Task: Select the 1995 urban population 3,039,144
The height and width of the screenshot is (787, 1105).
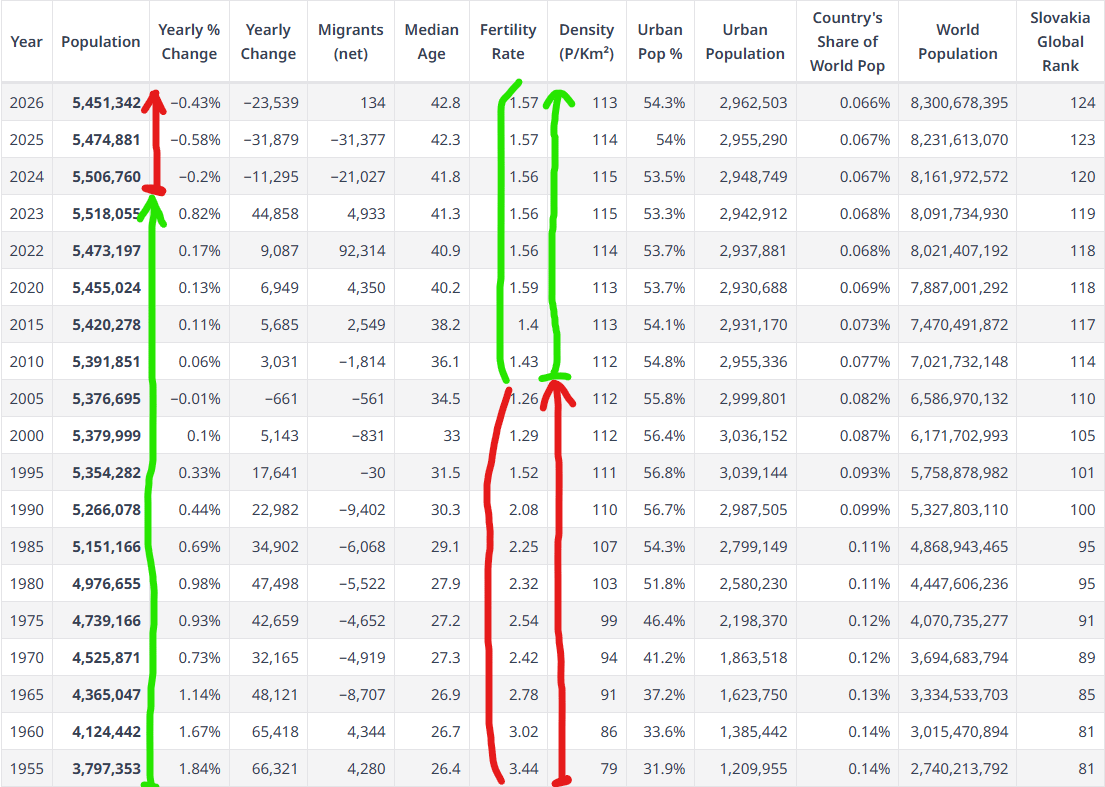Action: coord(753,473)
